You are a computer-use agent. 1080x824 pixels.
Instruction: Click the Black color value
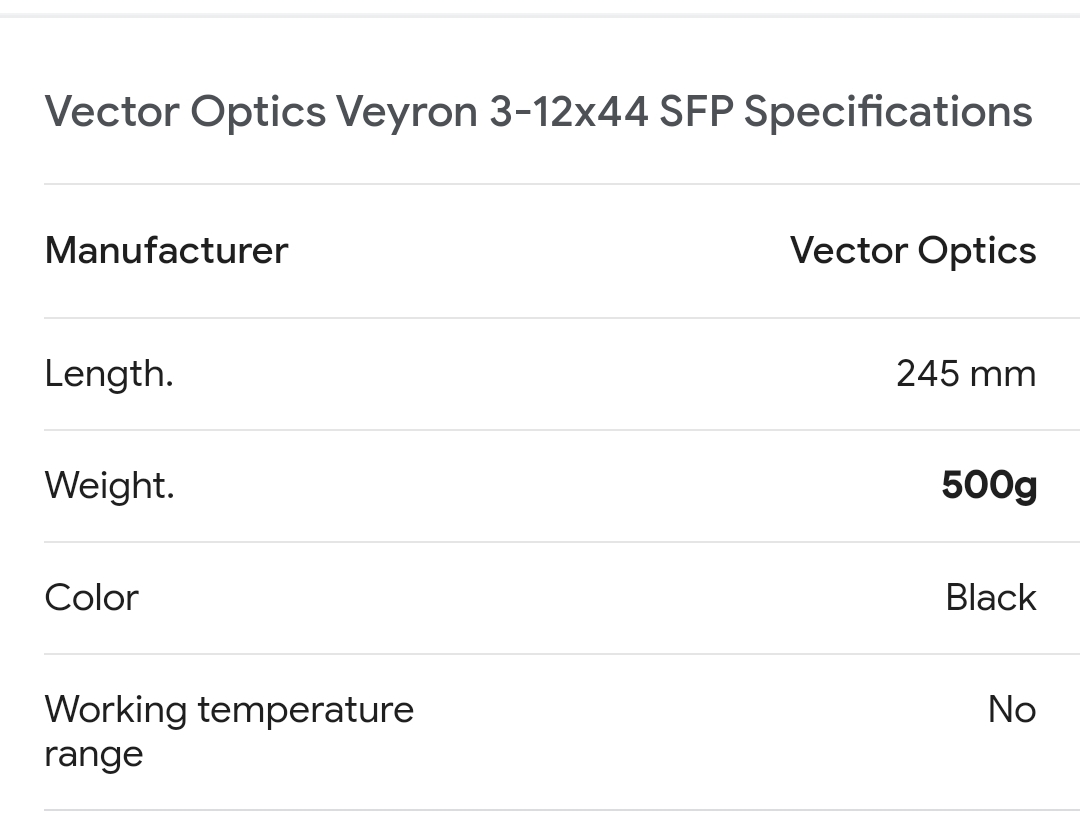(990, 598)
